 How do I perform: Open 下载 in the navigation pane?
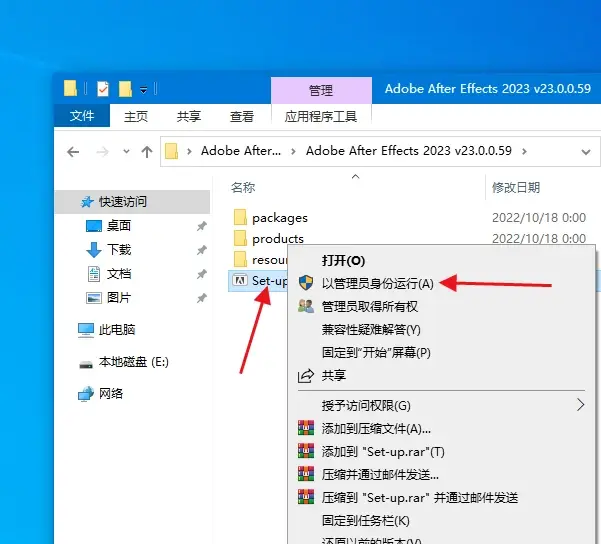118,250
